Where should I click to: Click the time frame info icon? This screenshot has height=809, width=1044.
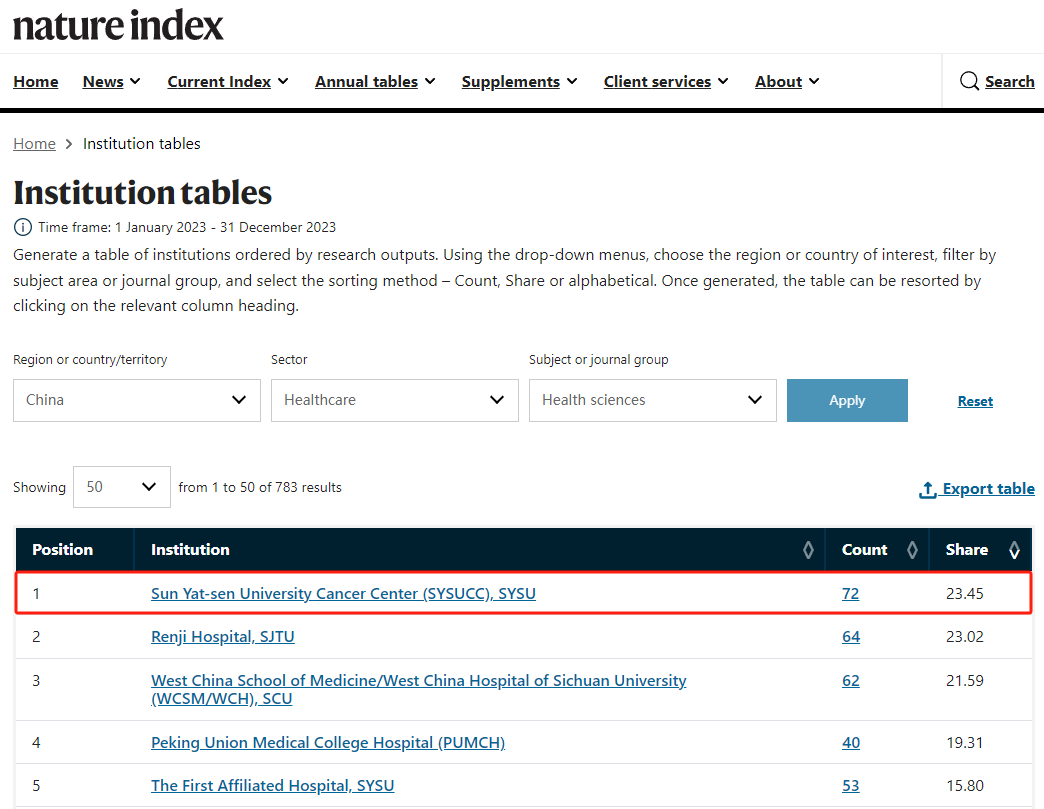pyautogui.click(x=22, y=227)
